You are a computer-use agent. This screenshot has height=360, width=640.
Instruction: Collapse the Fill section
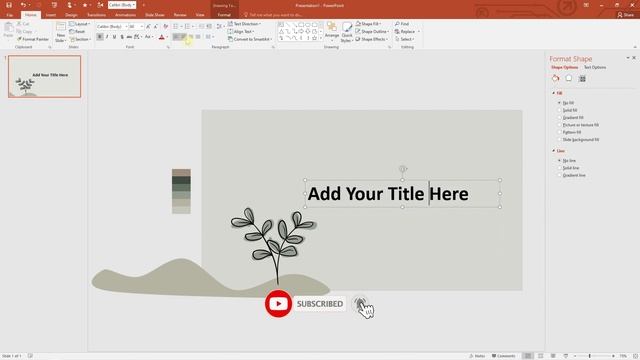pos(554,93)
